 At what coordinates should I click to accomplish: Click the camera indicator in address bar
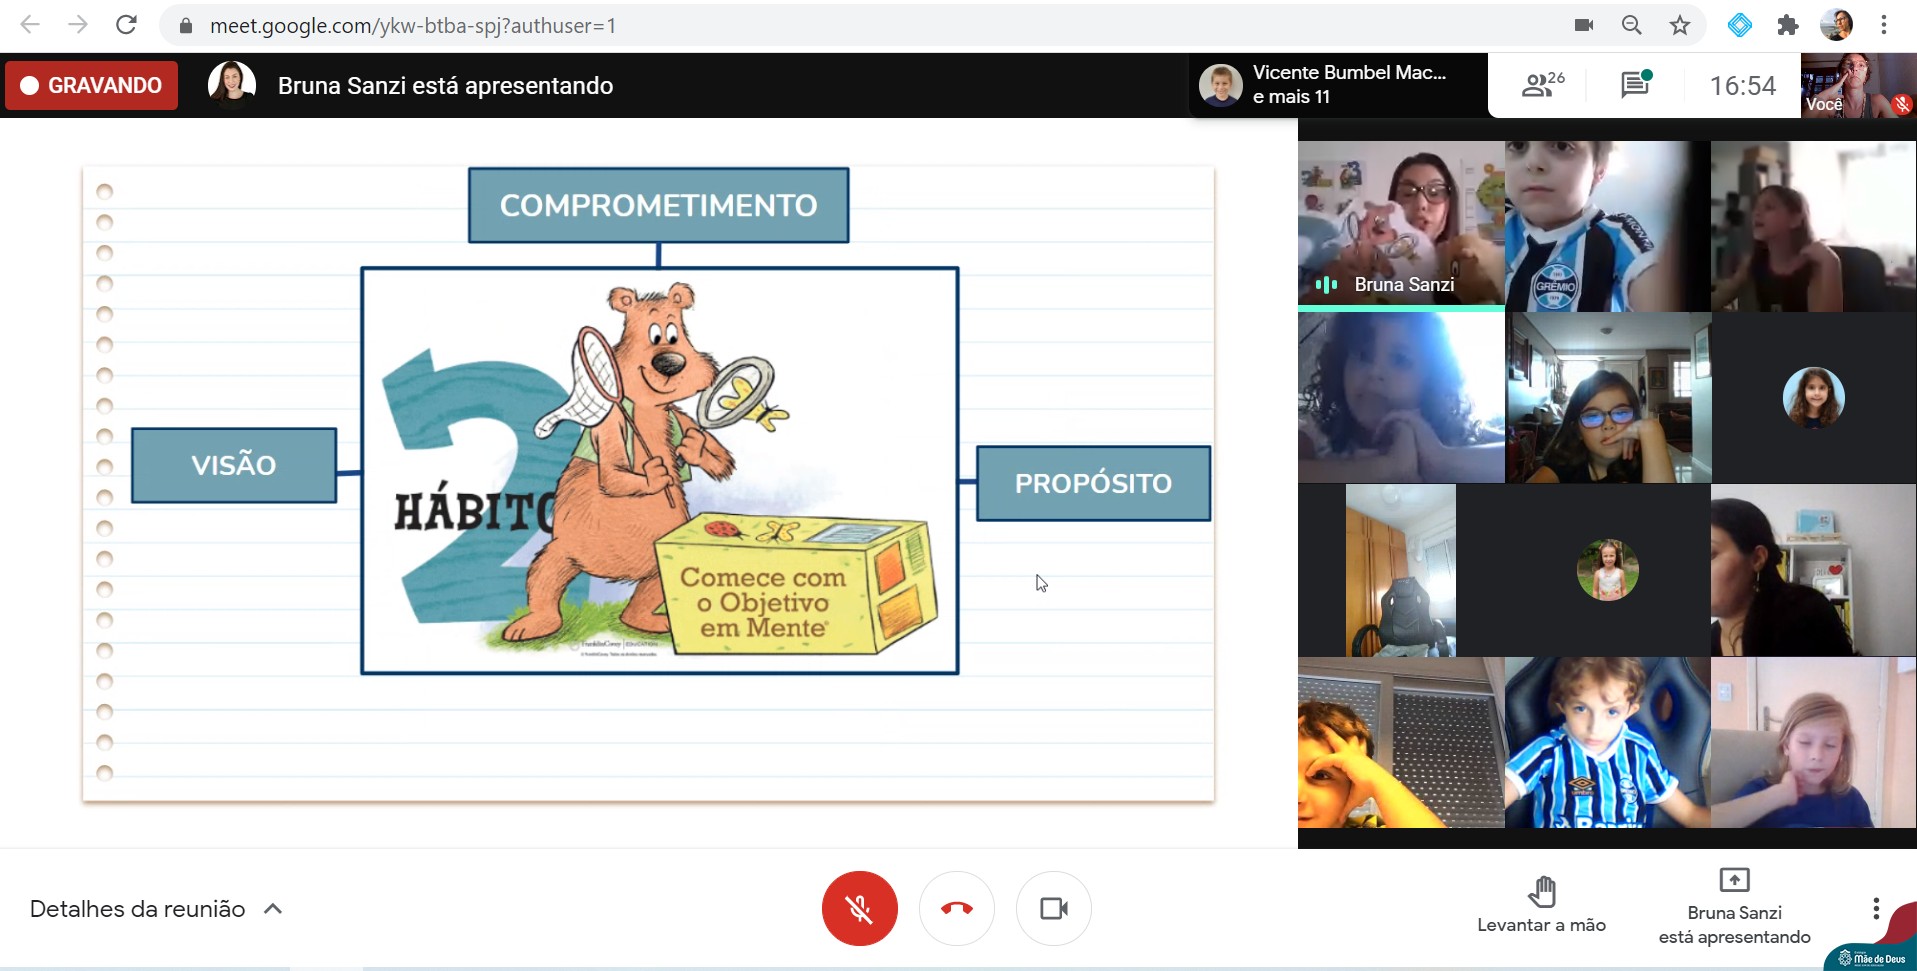(1584, 25)
